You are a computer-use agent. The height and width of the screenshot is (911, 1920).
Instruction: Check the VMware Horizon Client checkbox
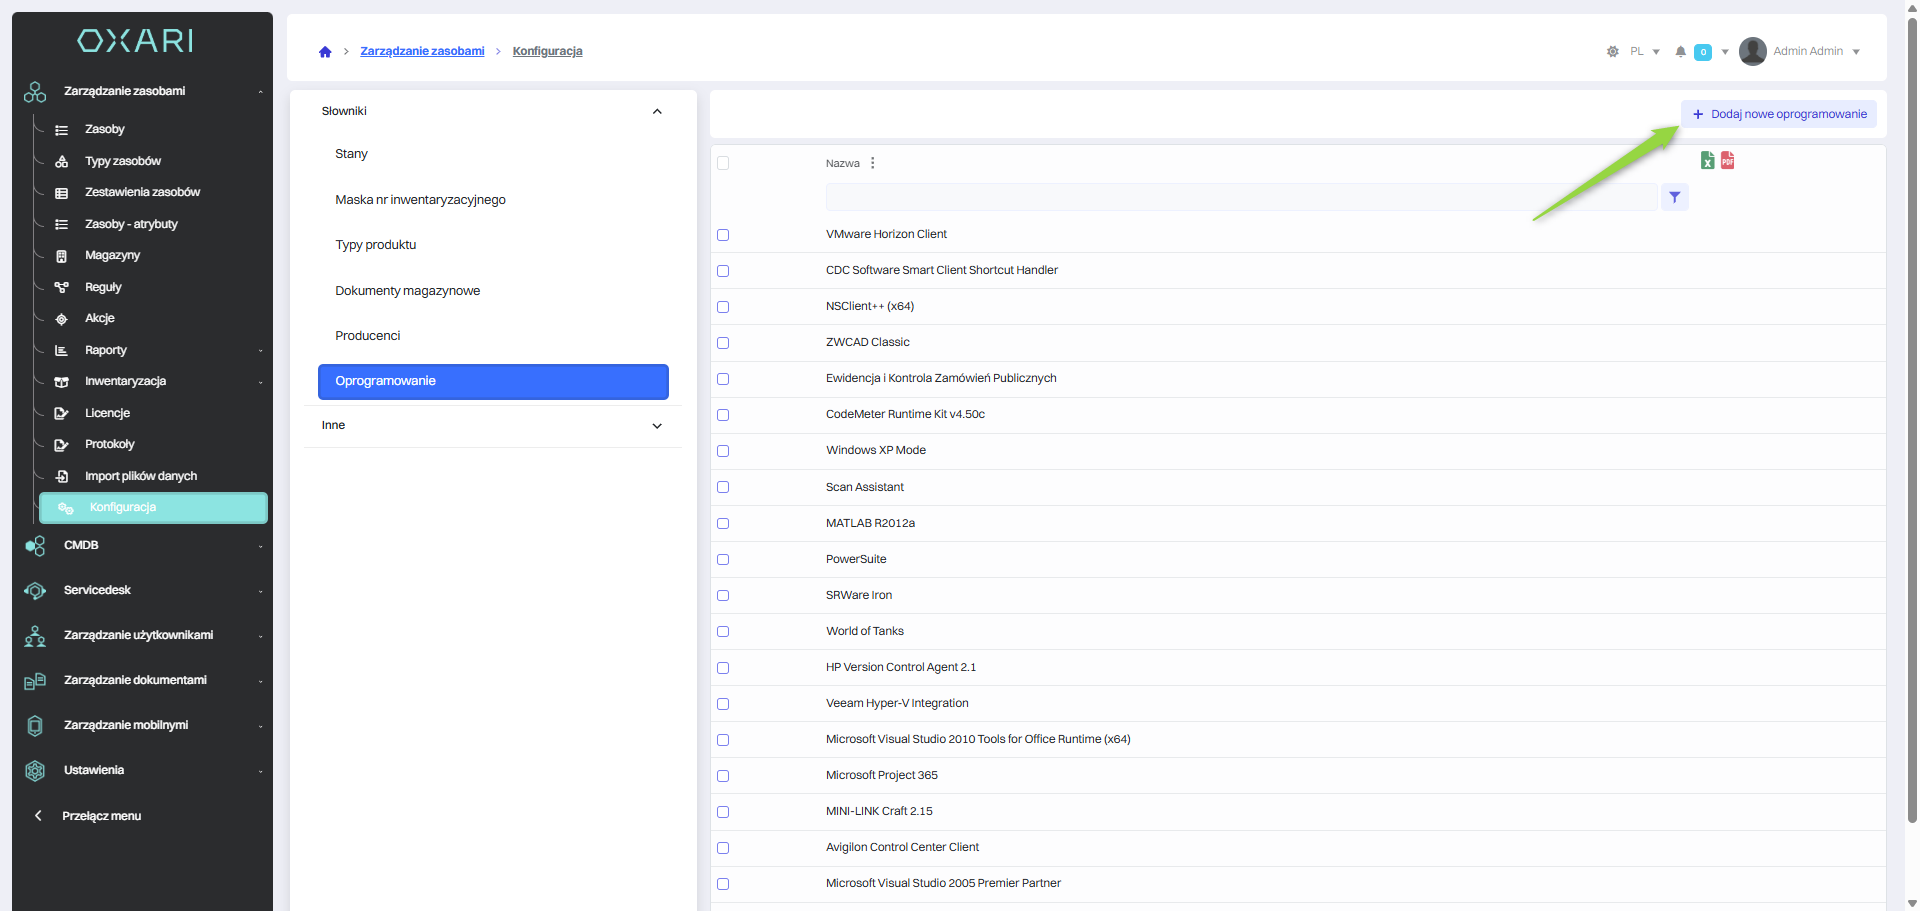click(723, 235)
